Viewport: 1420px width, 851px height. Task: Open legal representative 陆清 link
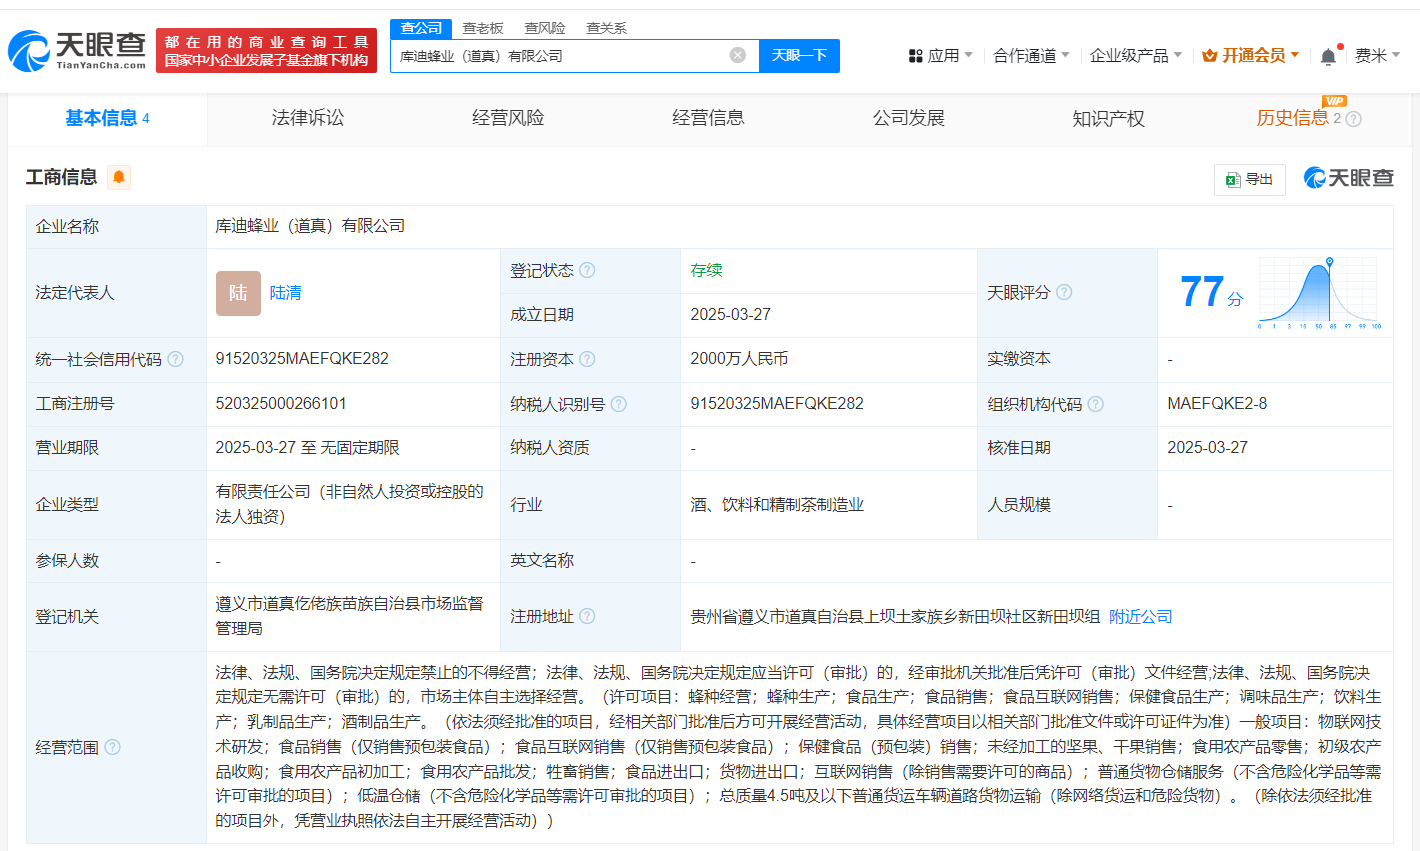pyautogui.click(x=285, y=293)
